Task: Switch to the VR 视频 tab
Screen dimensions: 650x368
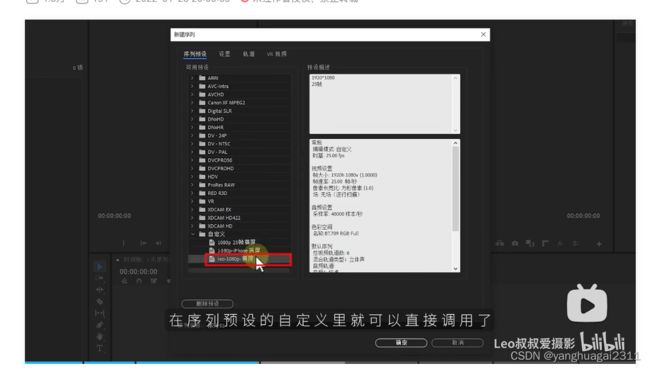Action: tap(276, 54)
